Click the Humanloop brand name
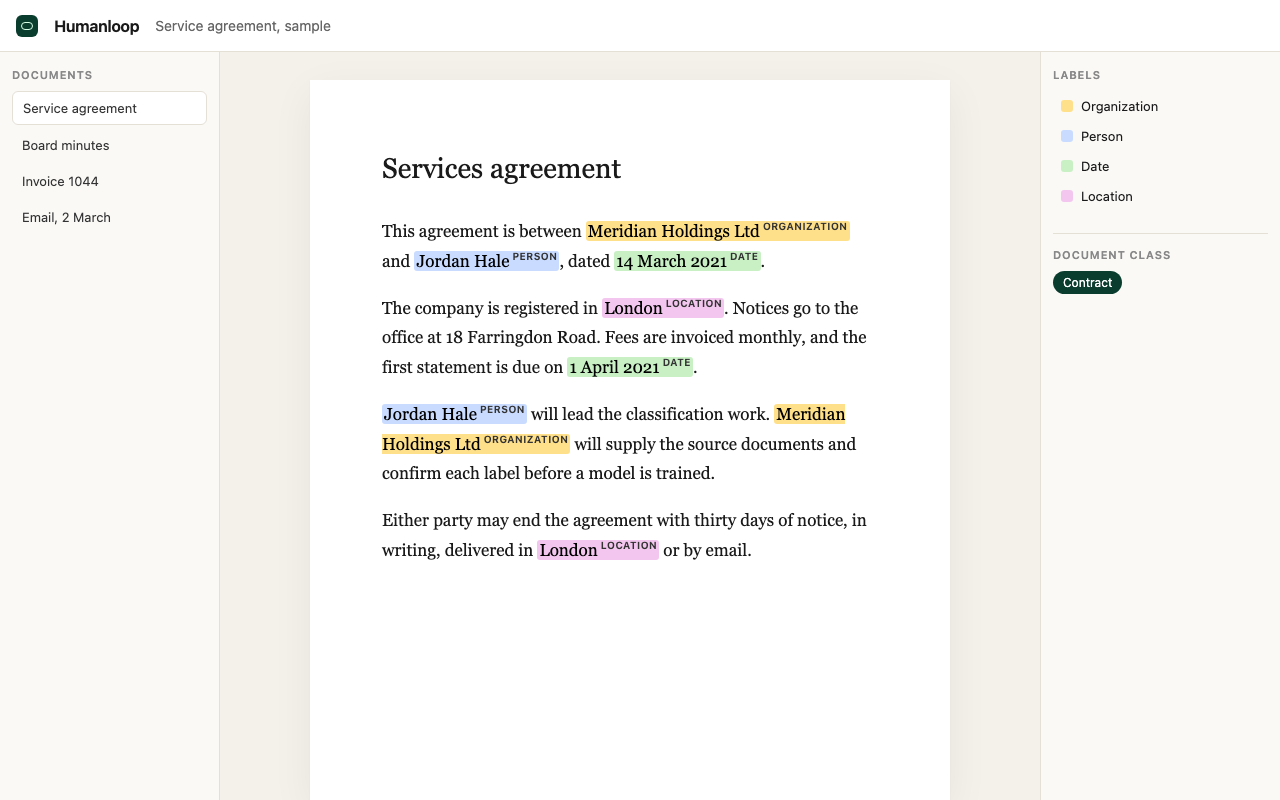Screen dimensions: 1280x800 (x=97, y=26)
